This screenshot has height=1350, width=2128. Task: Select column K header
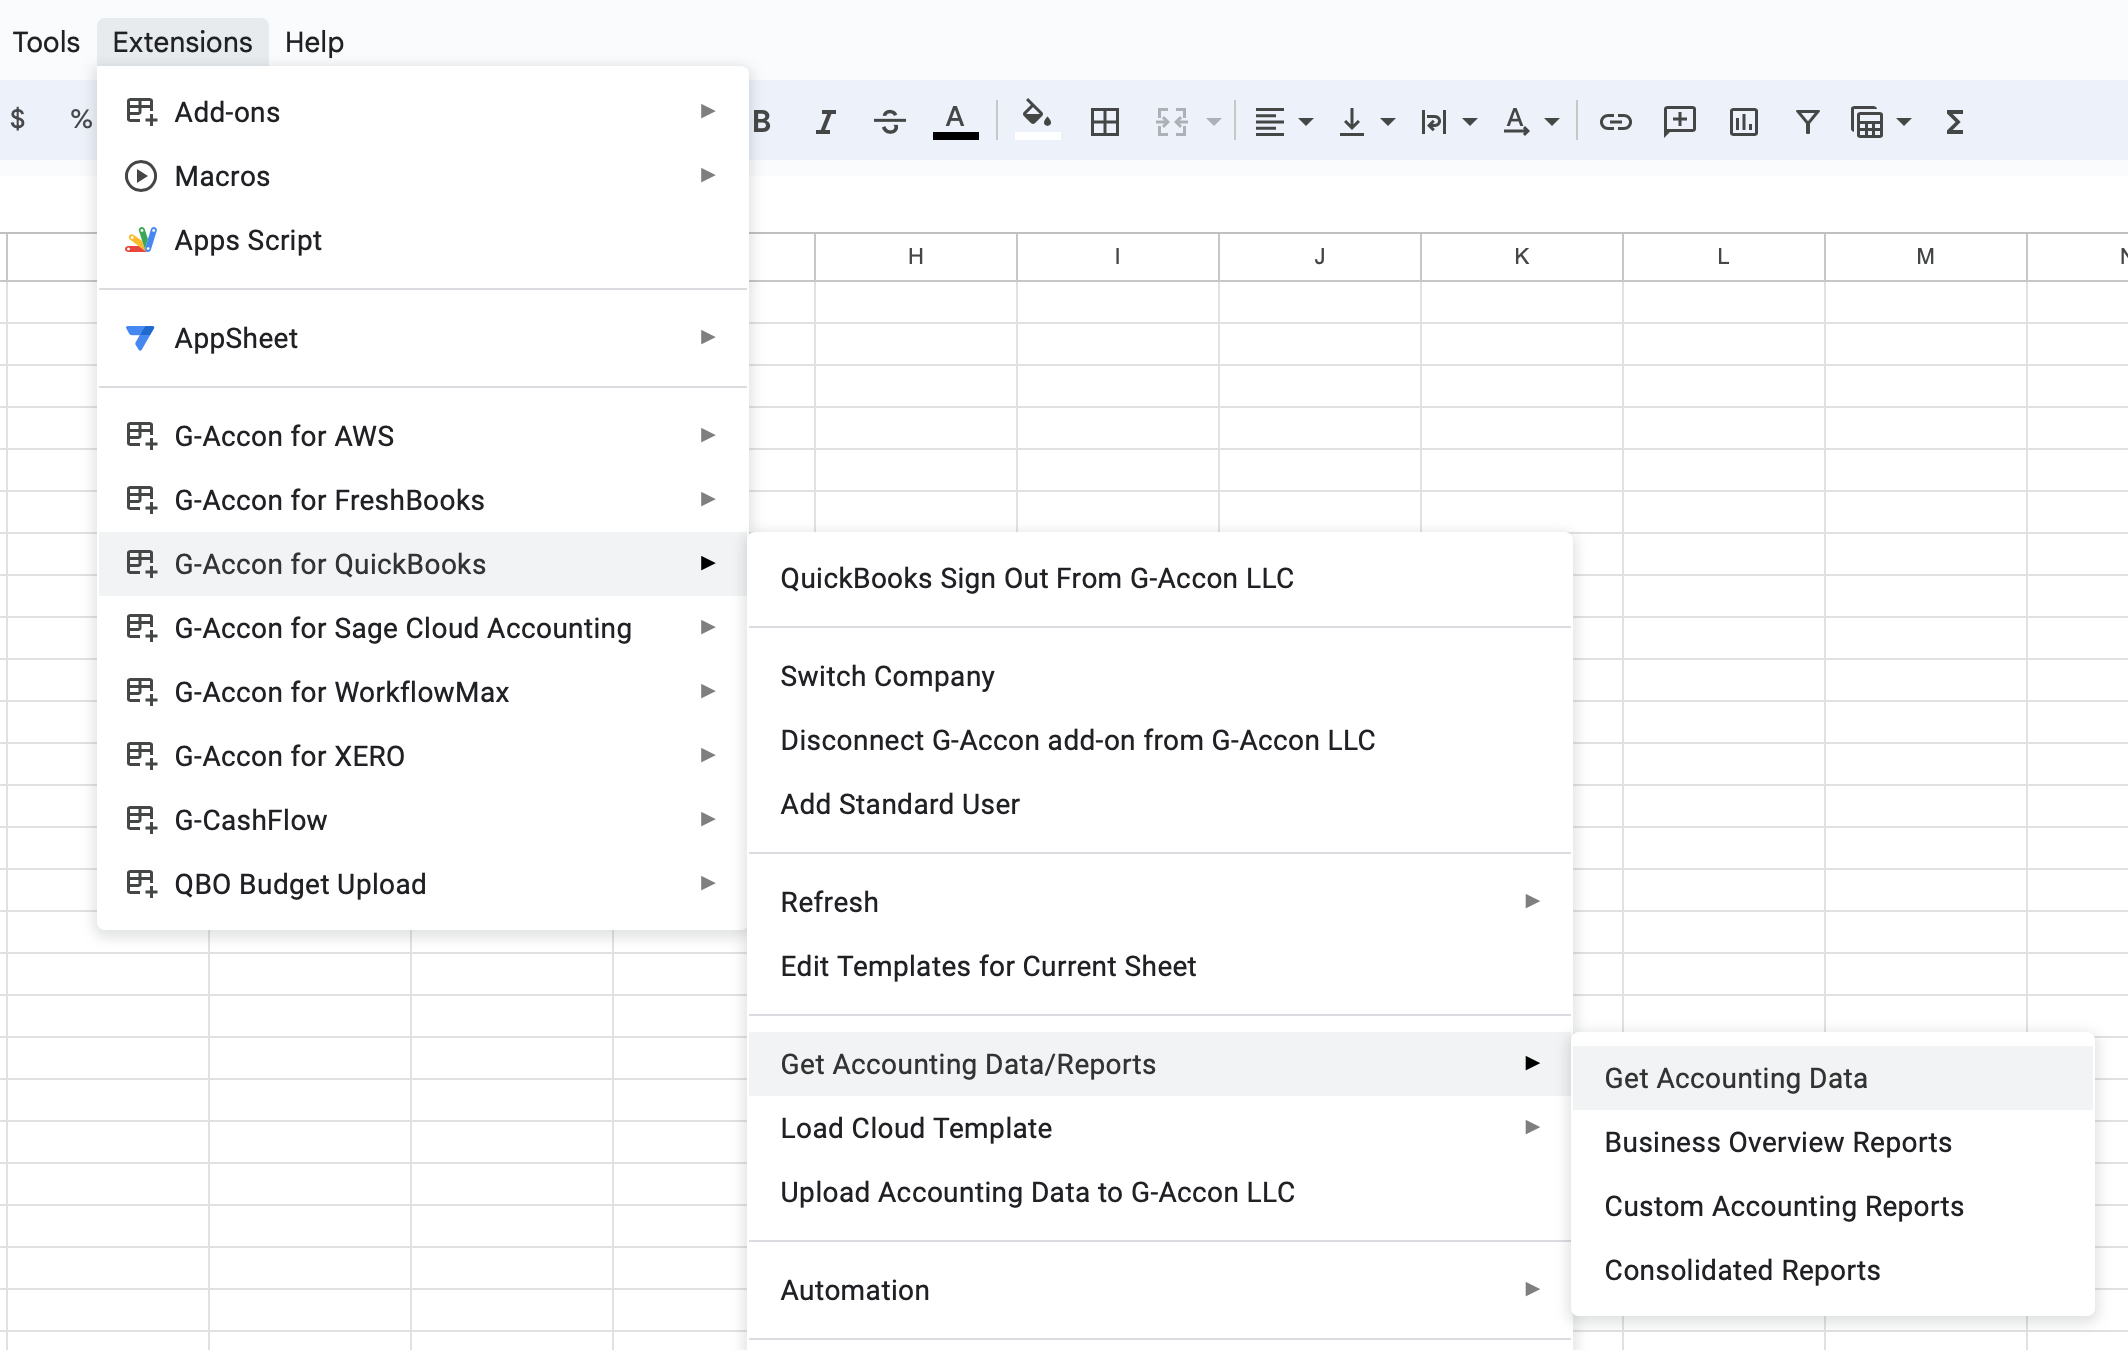[x=1522, y=257]
